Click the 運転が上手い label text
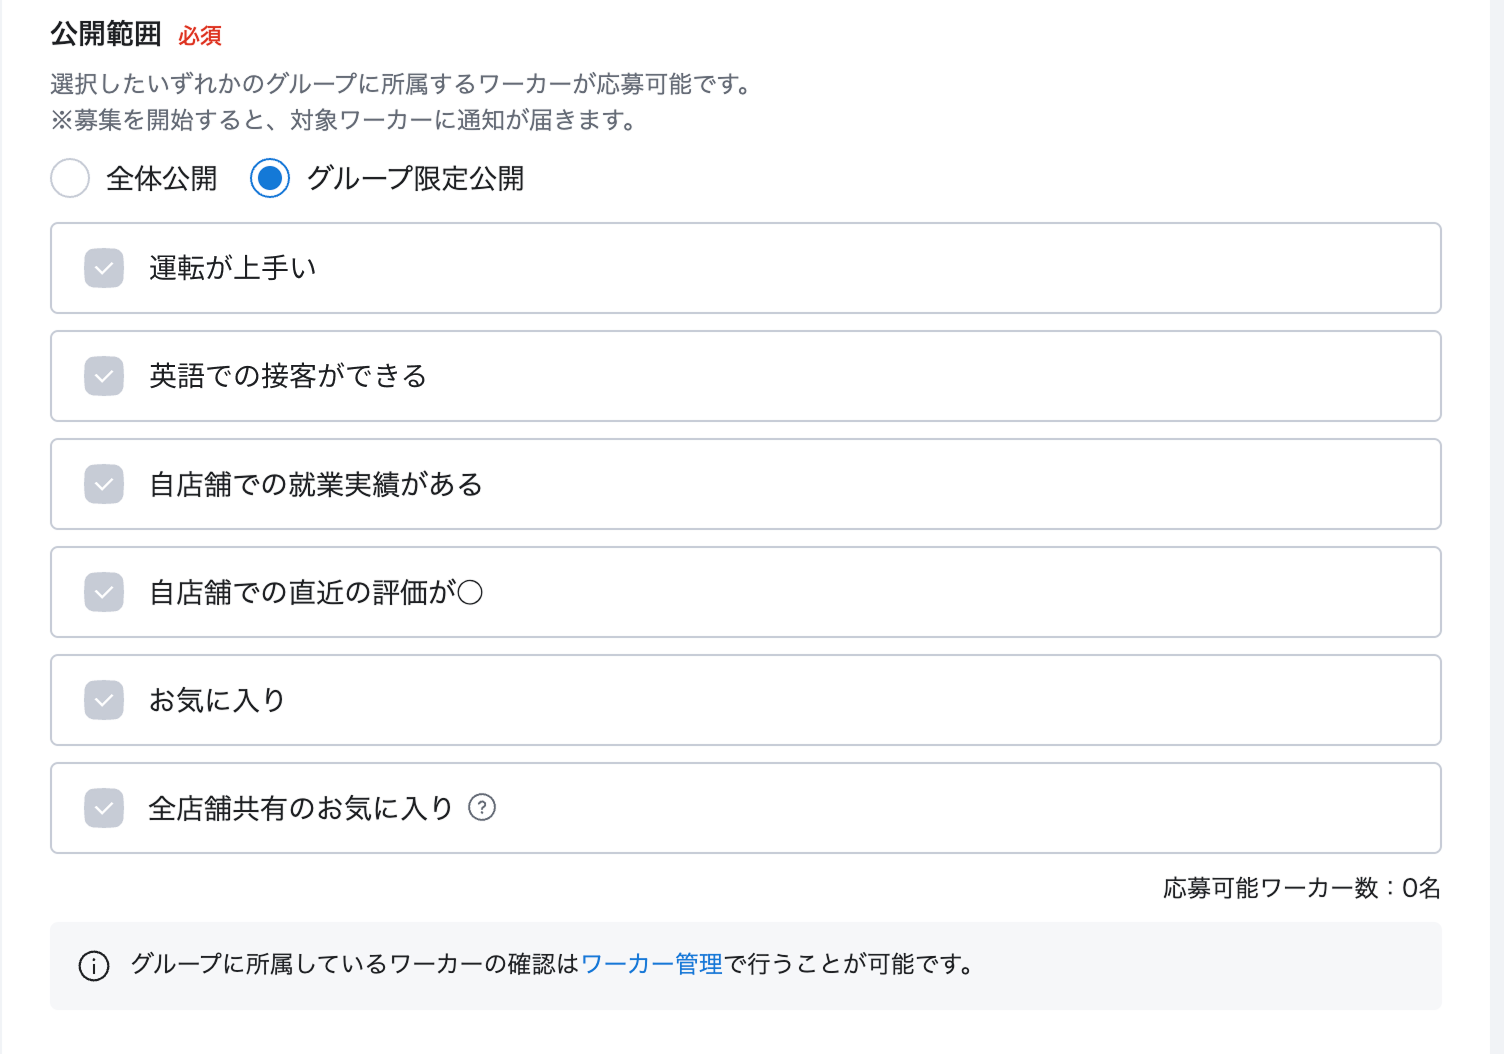 (233, 268)
